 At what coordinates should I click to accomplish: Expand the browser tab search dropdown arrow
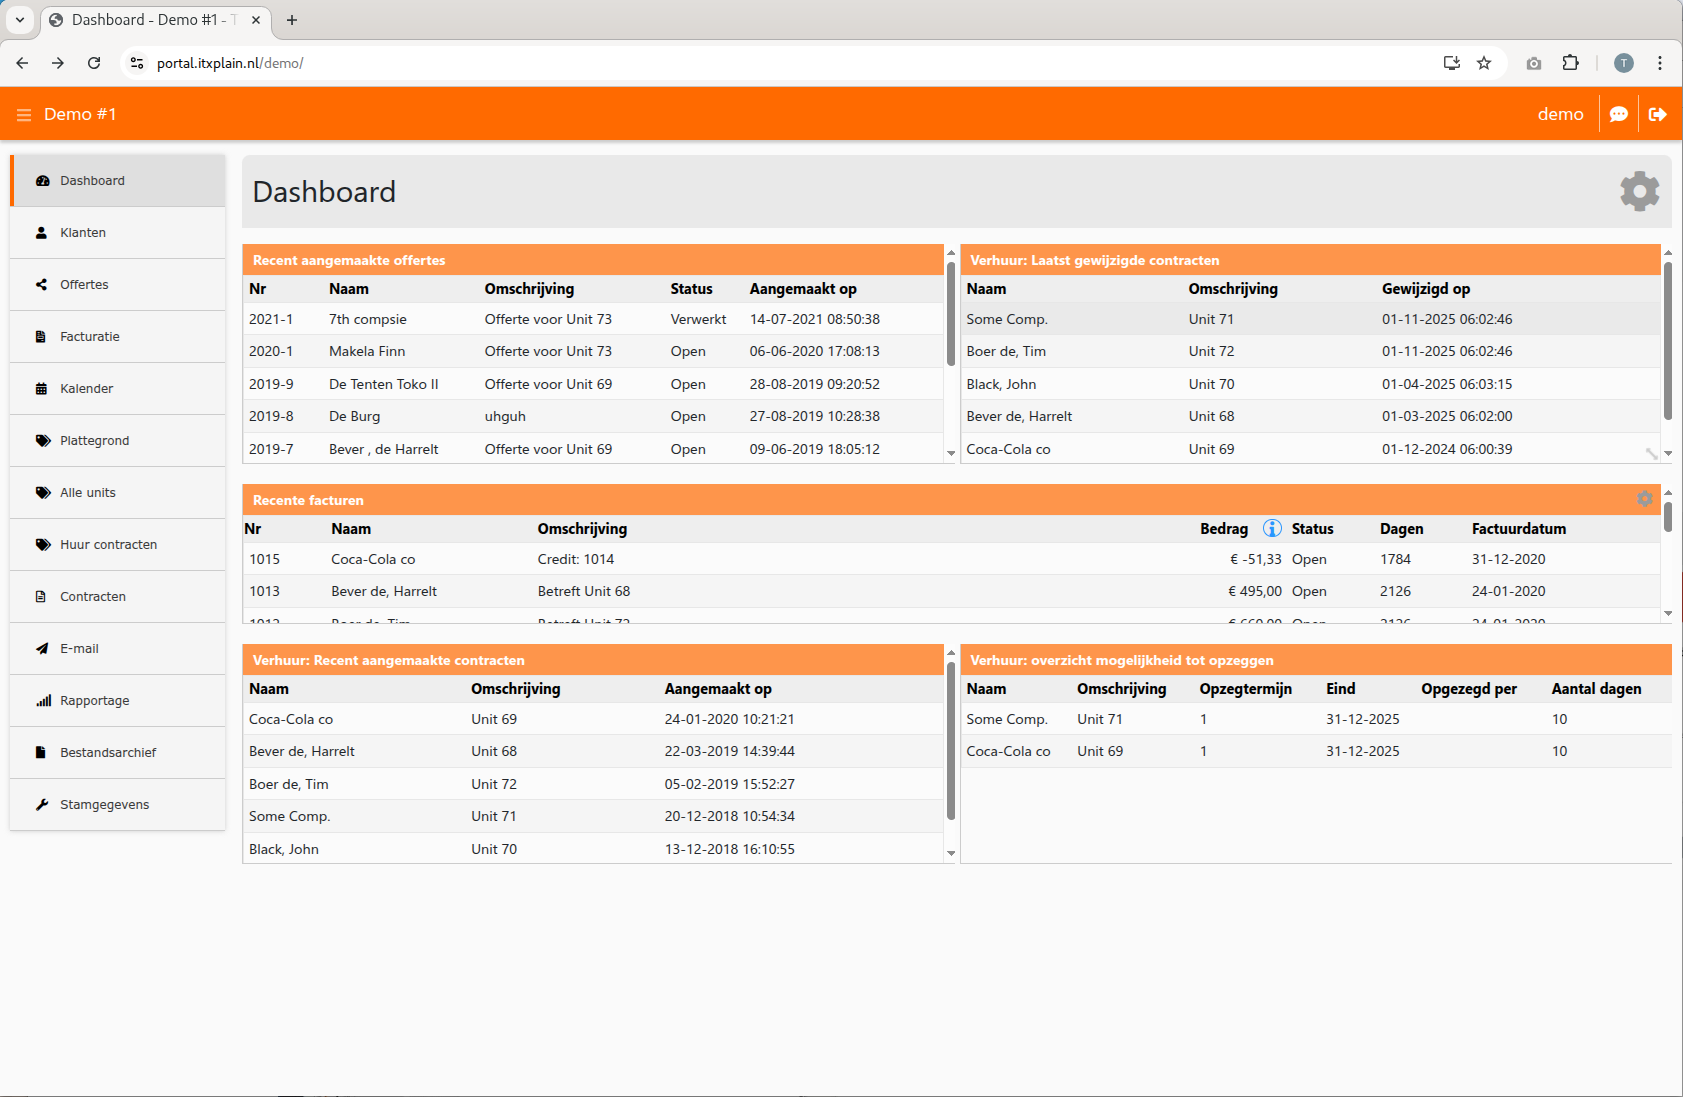(20, 20)
